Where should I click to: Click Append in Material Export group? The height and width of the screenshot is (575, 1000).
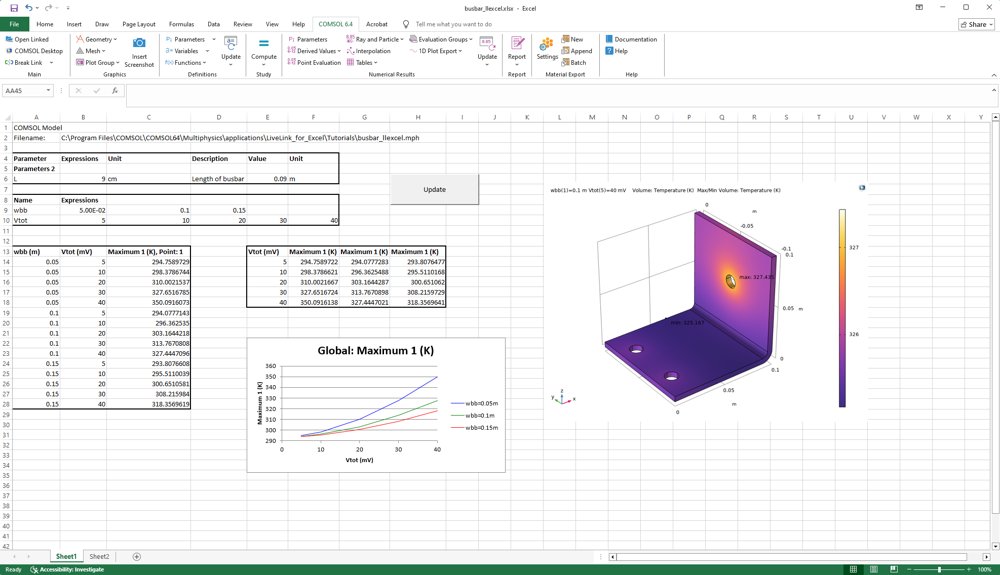point(577,51)
